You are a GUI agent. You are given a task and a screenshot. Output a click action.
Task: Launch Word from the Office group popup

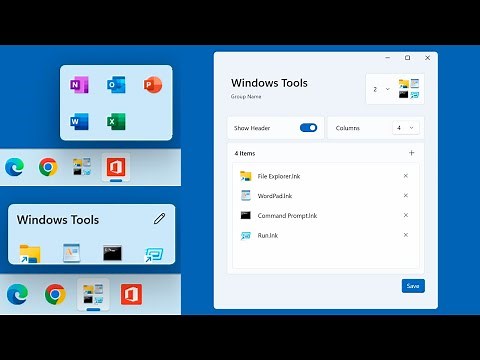[x=79, y=121]
